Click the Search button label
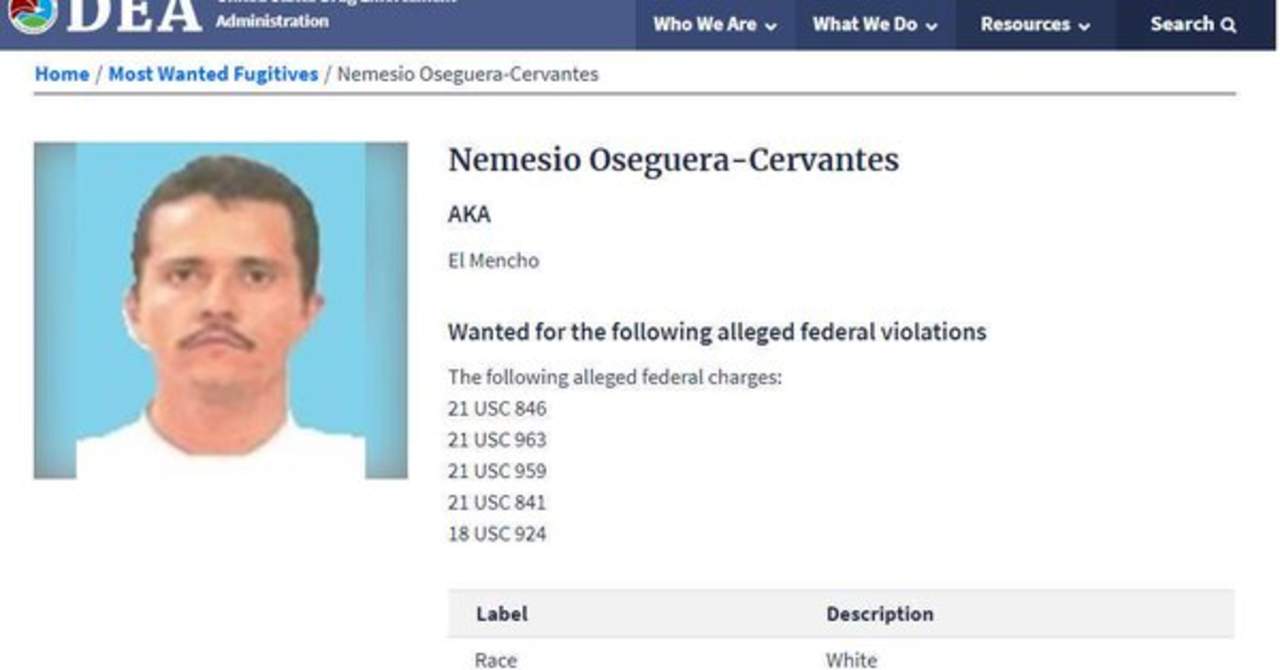The height and width of the screenshot is (670, 1280). (1182, 24)
